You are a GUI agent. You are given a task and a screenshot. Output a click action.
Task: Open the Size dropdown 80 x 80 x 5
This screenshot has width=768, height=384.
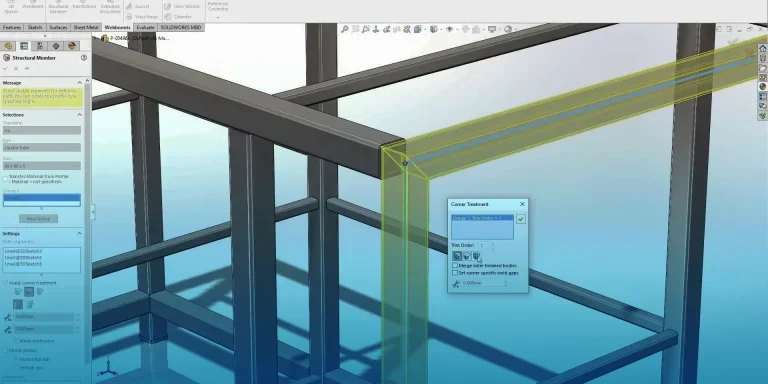point(42,166)
